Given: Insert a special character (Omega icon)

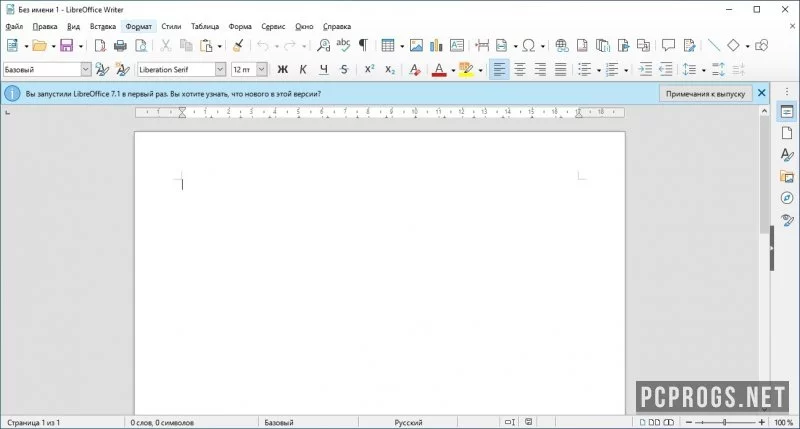Looking at the screenshot, I should coord(529,45).
